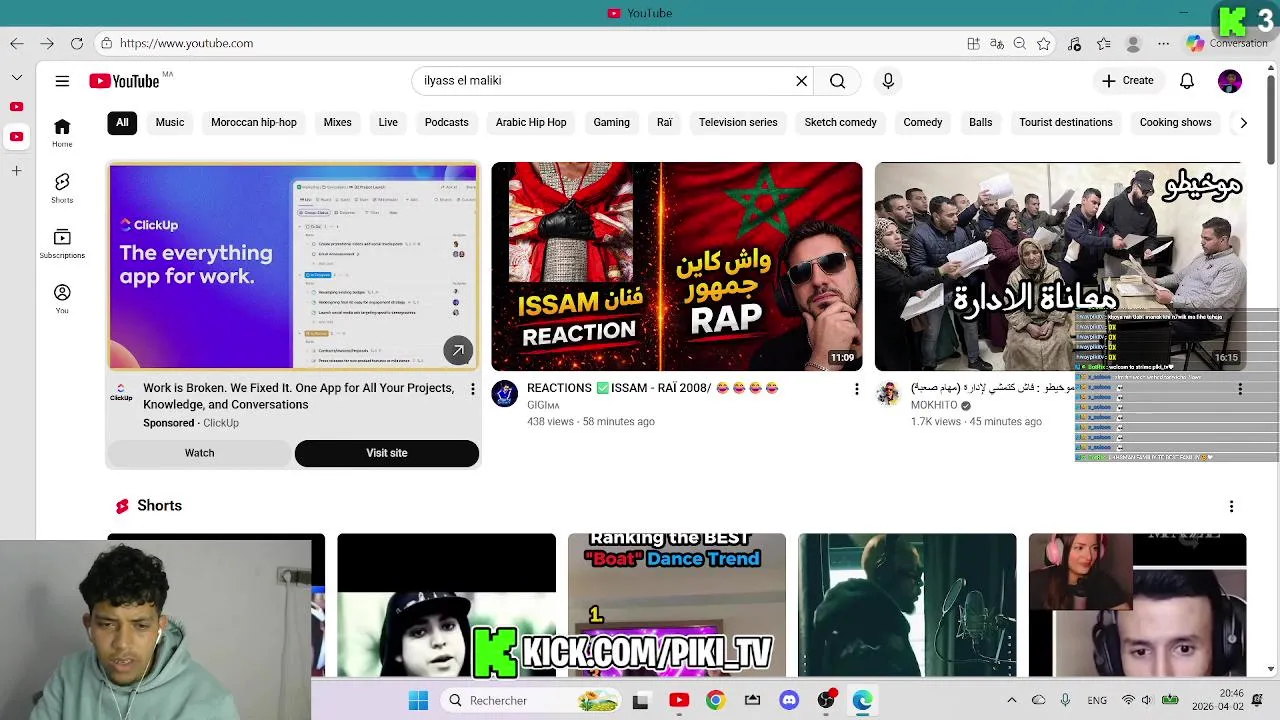Image resolution: width=1280 pixels, height=720 pixels.
Task: Select the Gaming filter chip
Action: coord(611,122)
